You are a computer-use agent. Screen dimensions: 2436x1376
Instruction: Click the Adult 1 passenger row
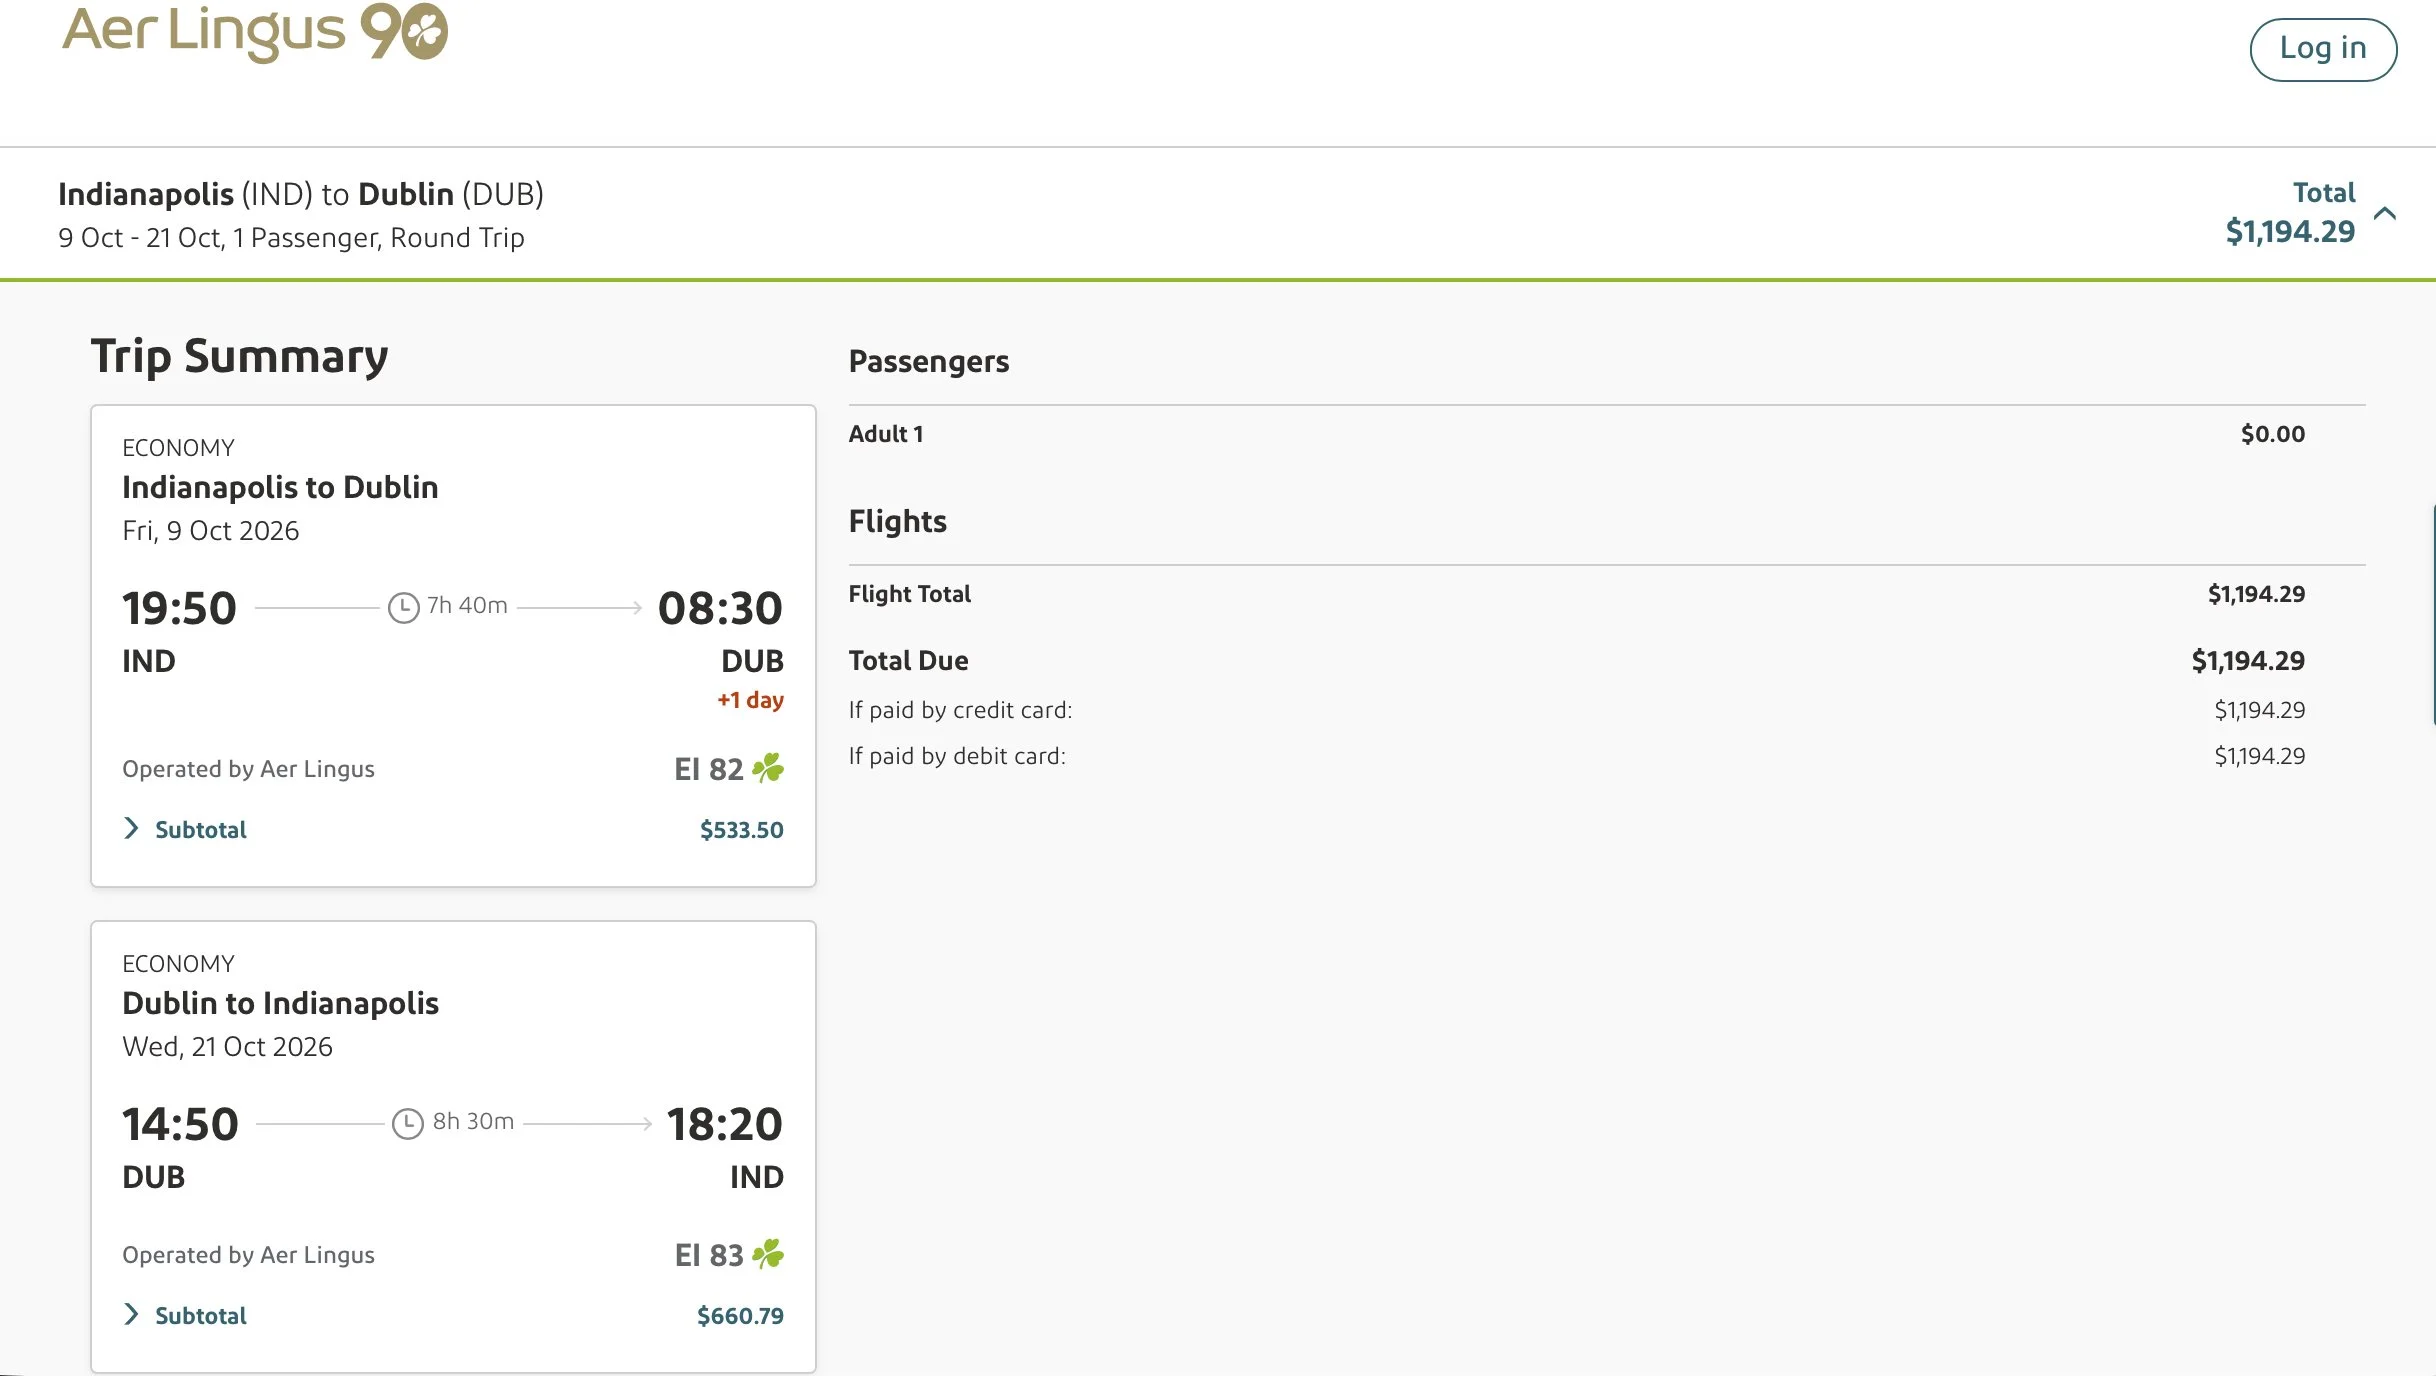click(1577, 434)
